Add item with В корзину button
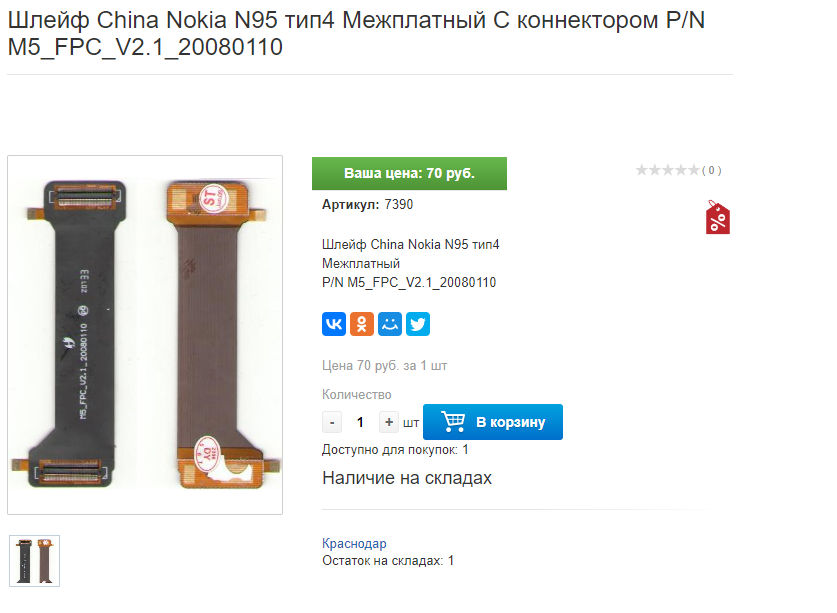The image size is (837, 613). point(493,422)
